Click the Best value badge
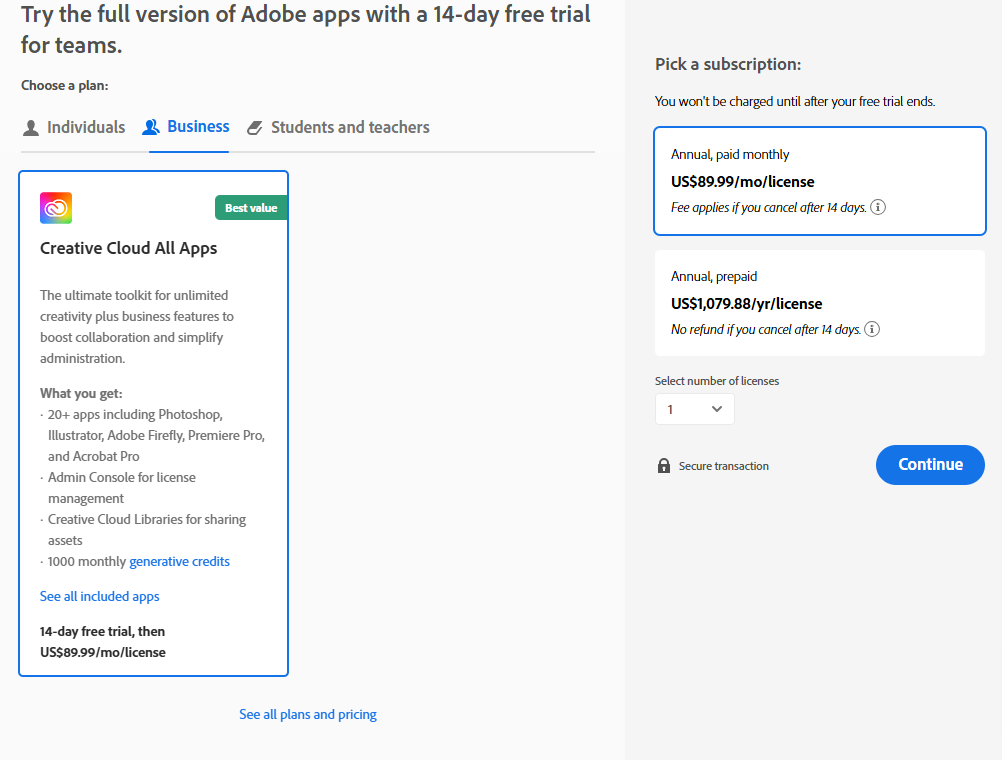The height and width of the screenshot is (760, 1002). coord(251,208)
